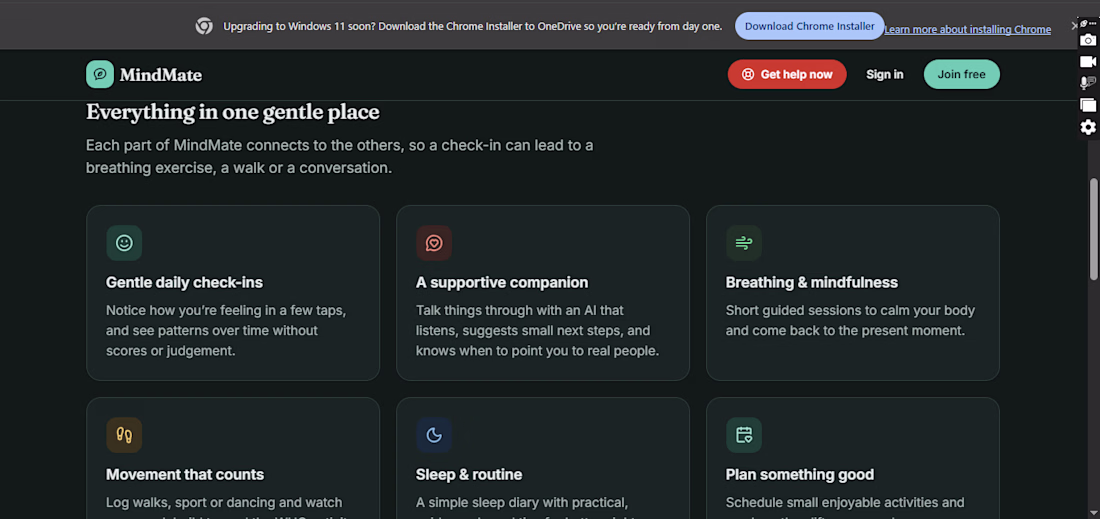
Task: Click the 'Talk things through with an AI' description
Action: point(537,330)
